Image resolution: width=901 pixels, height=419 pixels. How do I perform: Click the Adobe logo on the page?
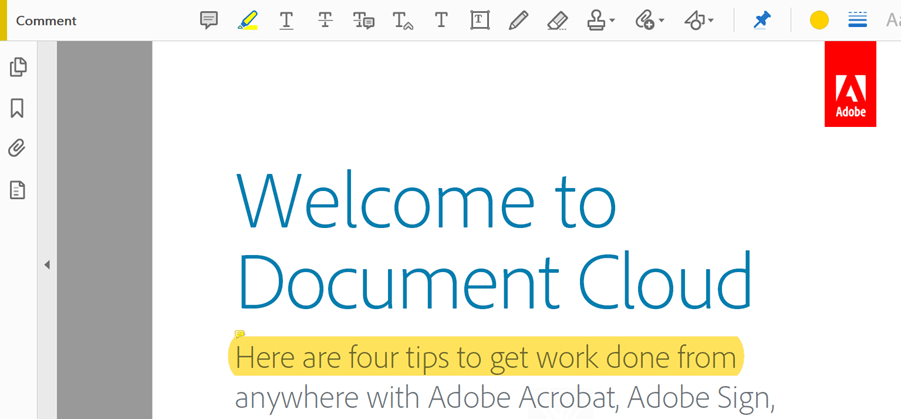850,84
